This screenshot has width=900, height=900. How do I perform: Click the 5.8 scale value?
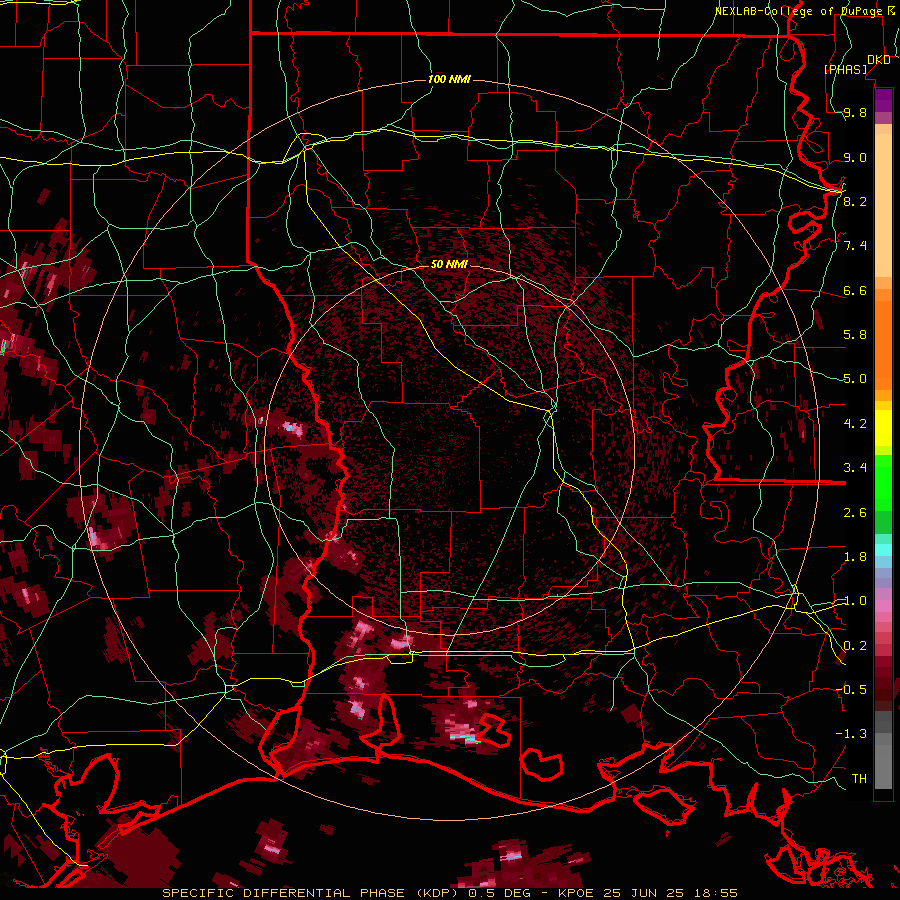tap(855, 335)
